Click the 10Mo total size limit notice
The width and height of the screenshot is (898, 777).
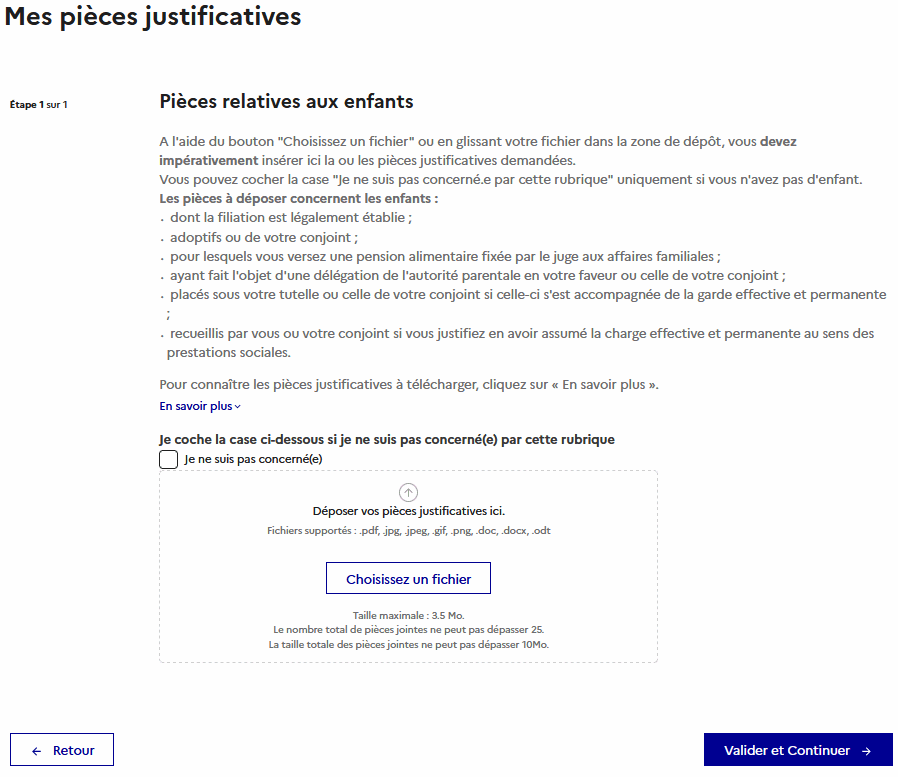408,645
